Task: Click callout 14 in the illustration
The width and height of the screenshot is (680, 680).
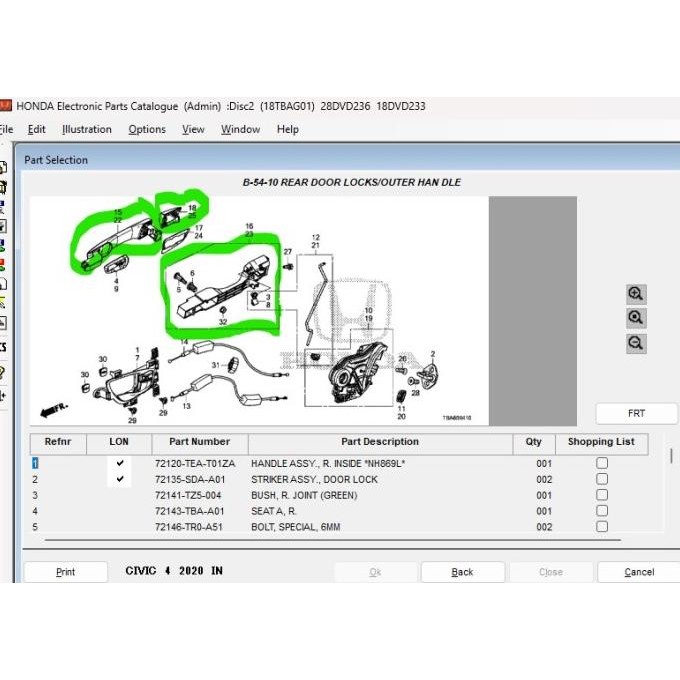Action: pyautogui.click(x=184, y=342)
